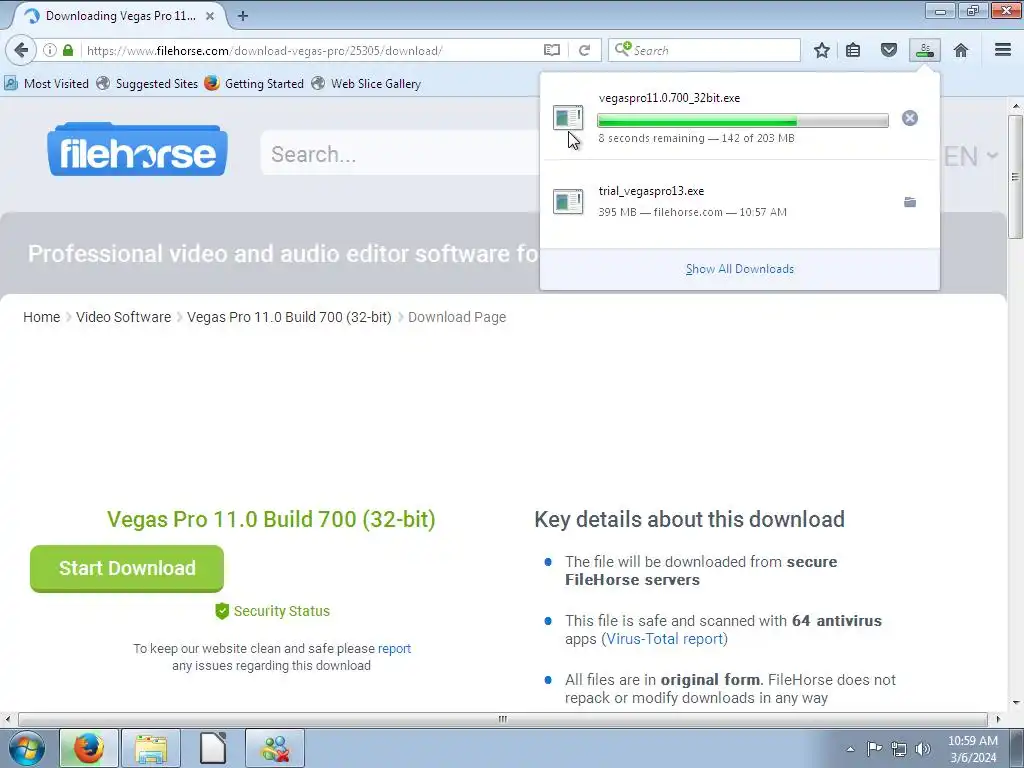This screenshot has height=768, width=1024.
Task: Click right arrow of horizontal scrollbar
Action: (x=998, y=719)
